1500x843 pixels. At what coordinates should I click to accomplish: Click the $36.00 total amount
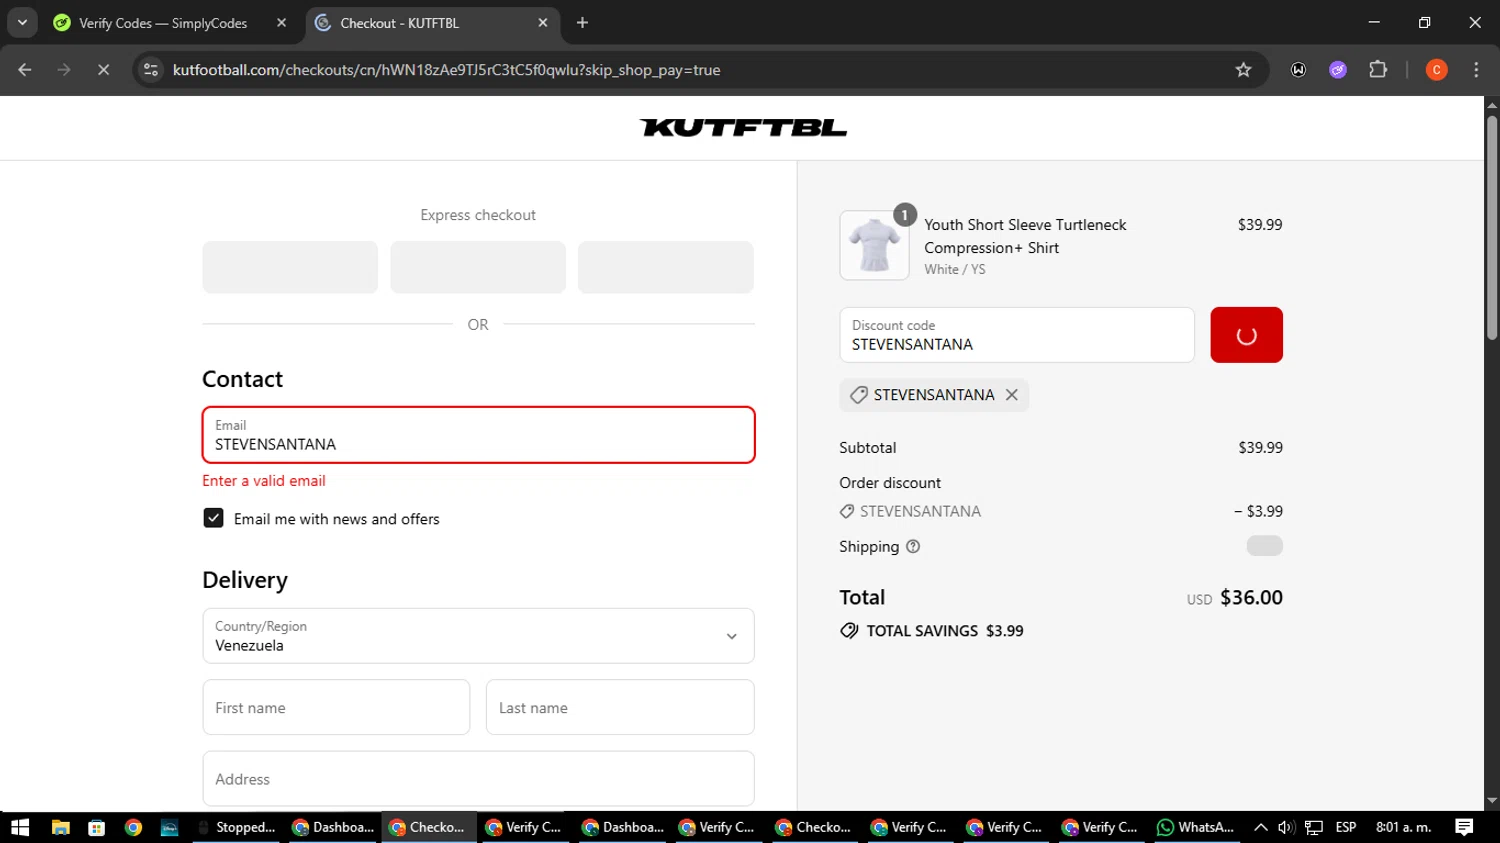click(x=1251, y=598)
